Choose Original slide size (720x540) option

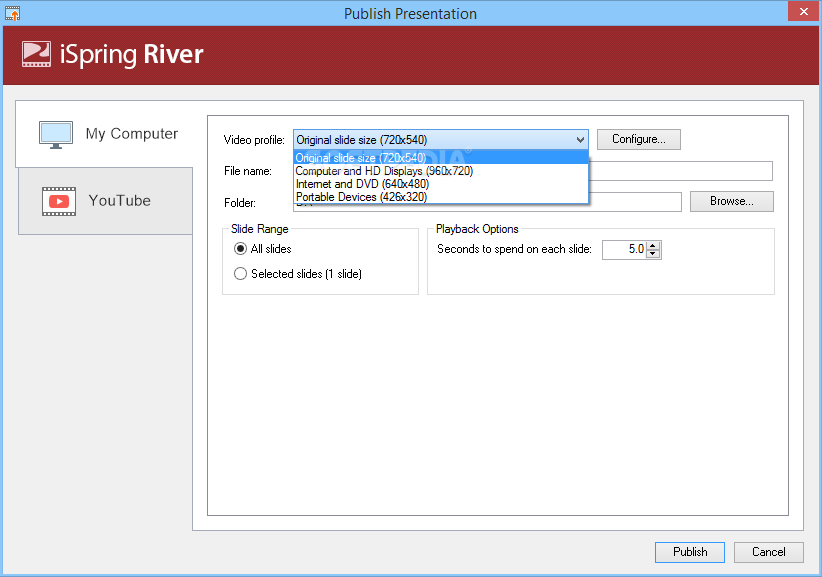tap(440, 157)
